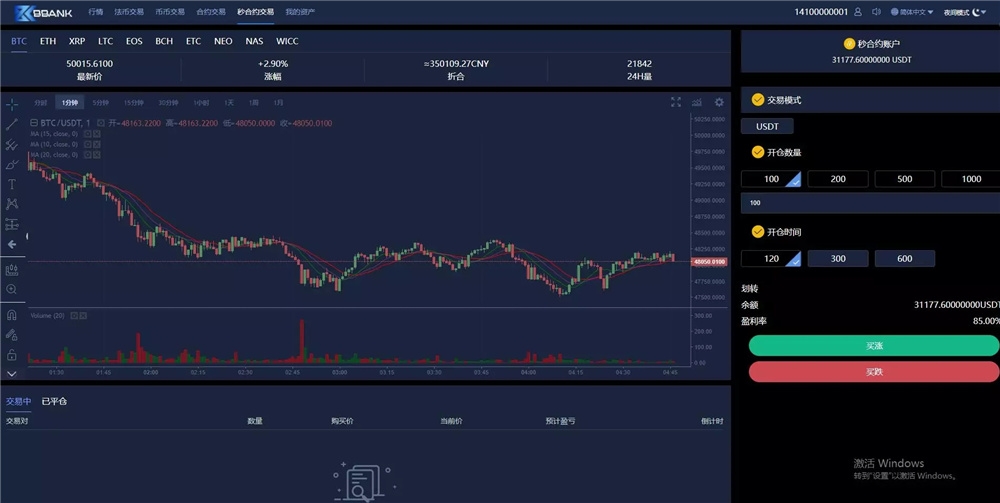Select the 200 quantity option
This screenshot has height=503, width=1000.
pos(838,179)
